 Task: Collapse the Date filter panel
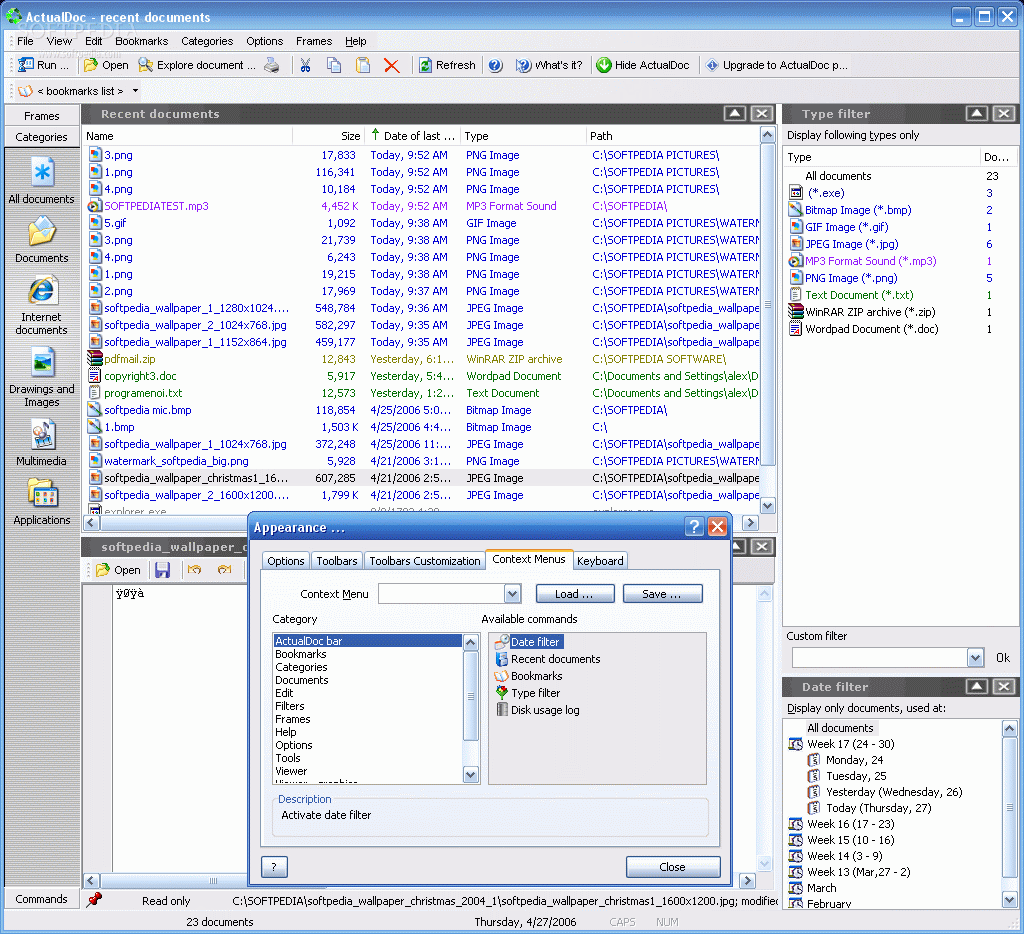[976, 686]
